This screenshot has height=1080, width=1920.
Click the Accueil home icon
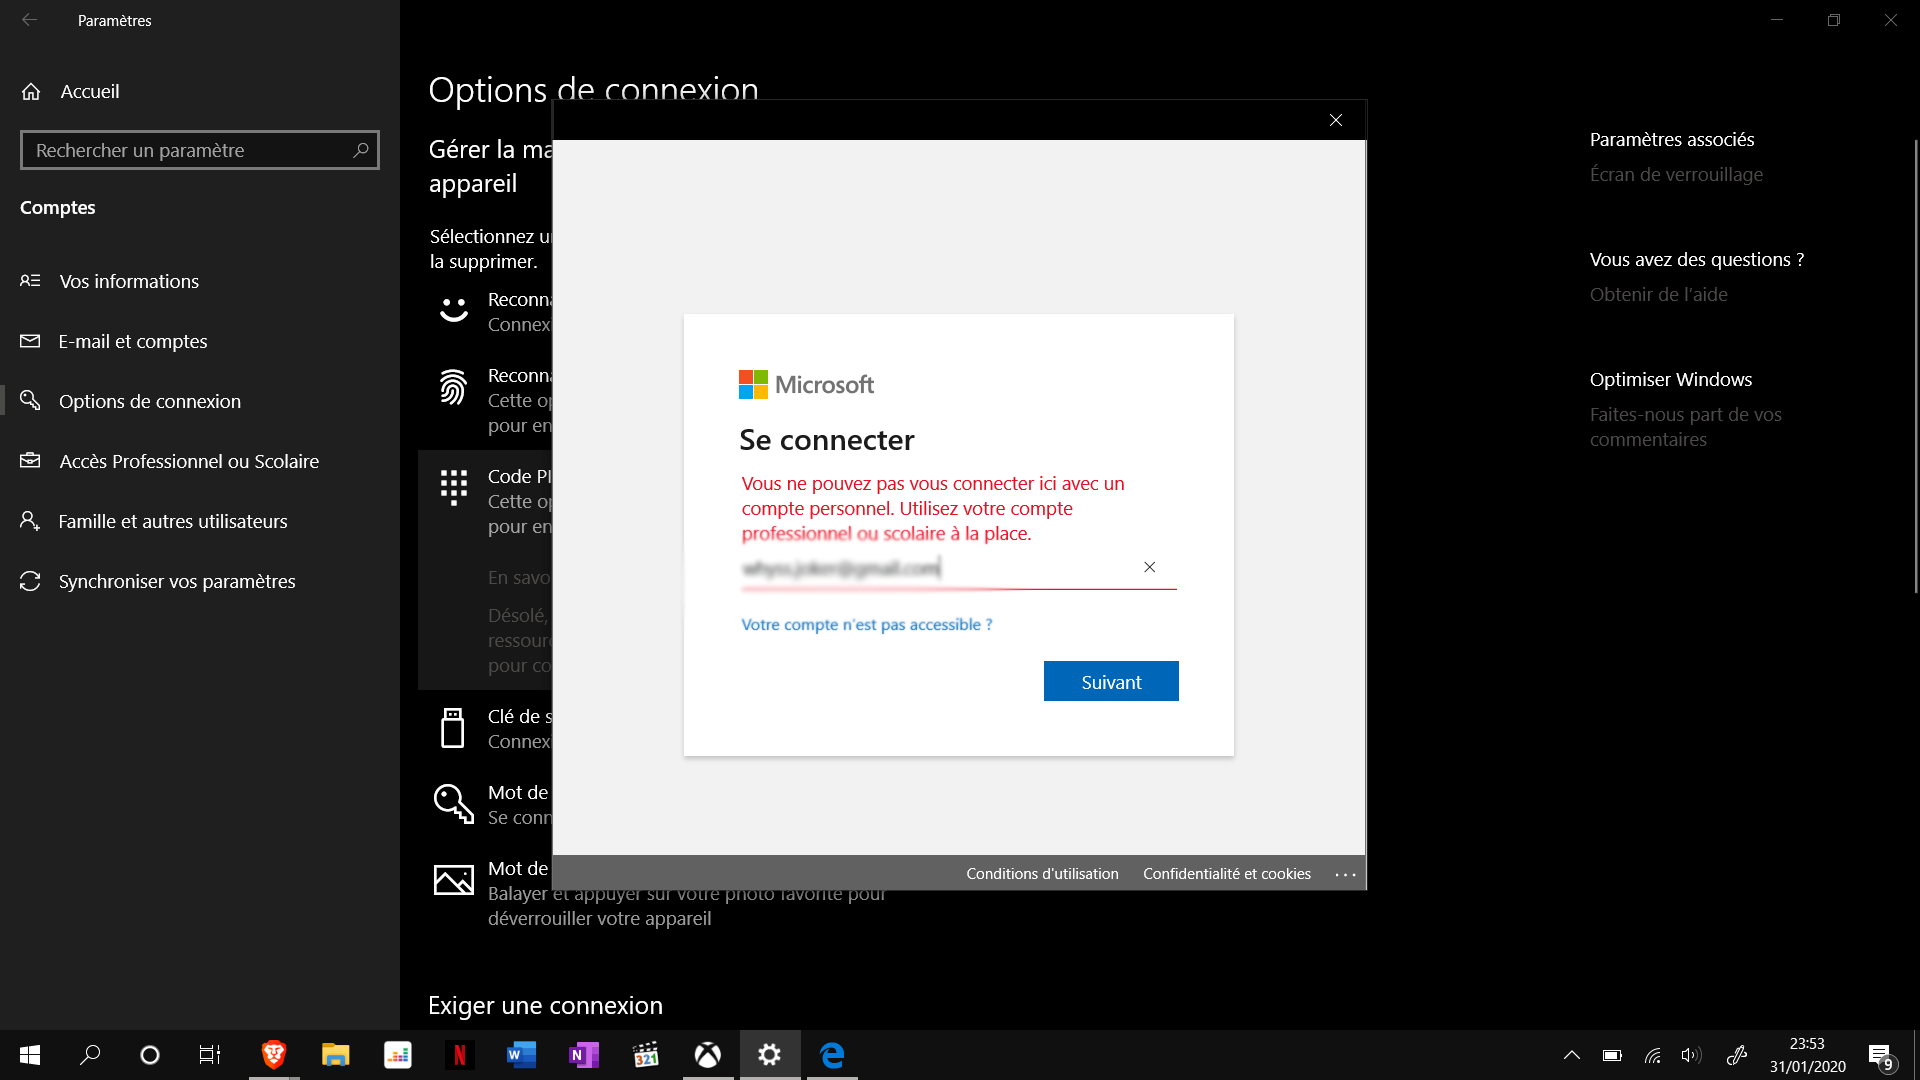click(31, 91)
